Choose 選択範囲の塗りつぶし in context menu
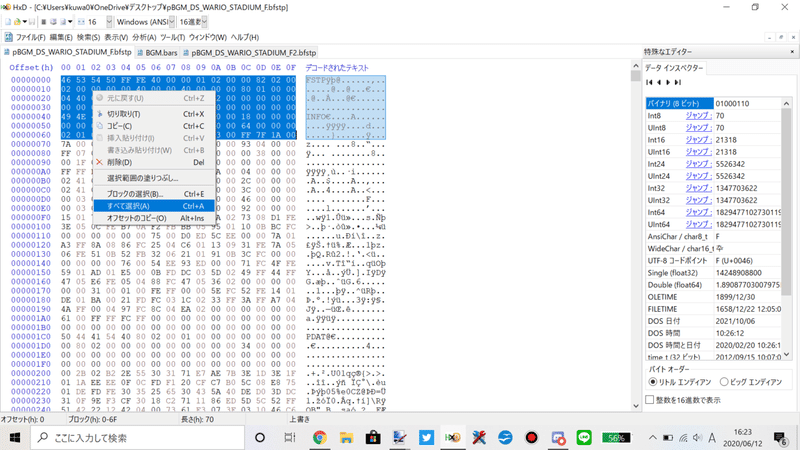The image size is (800, 450). 154,178
